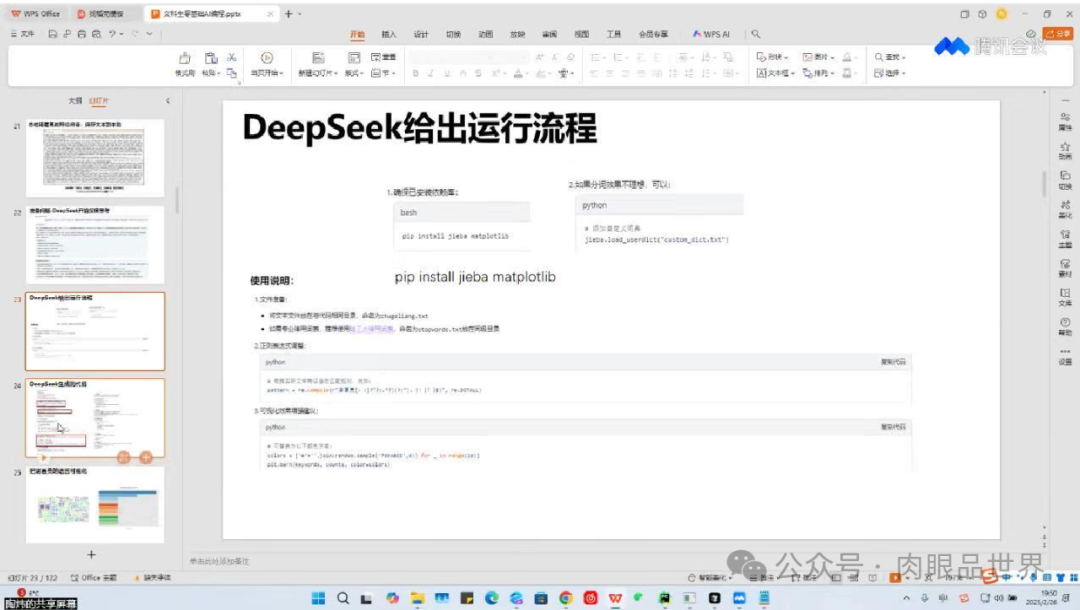Click the Office theme status item
1080x610 pixels.
coord(94,578)
